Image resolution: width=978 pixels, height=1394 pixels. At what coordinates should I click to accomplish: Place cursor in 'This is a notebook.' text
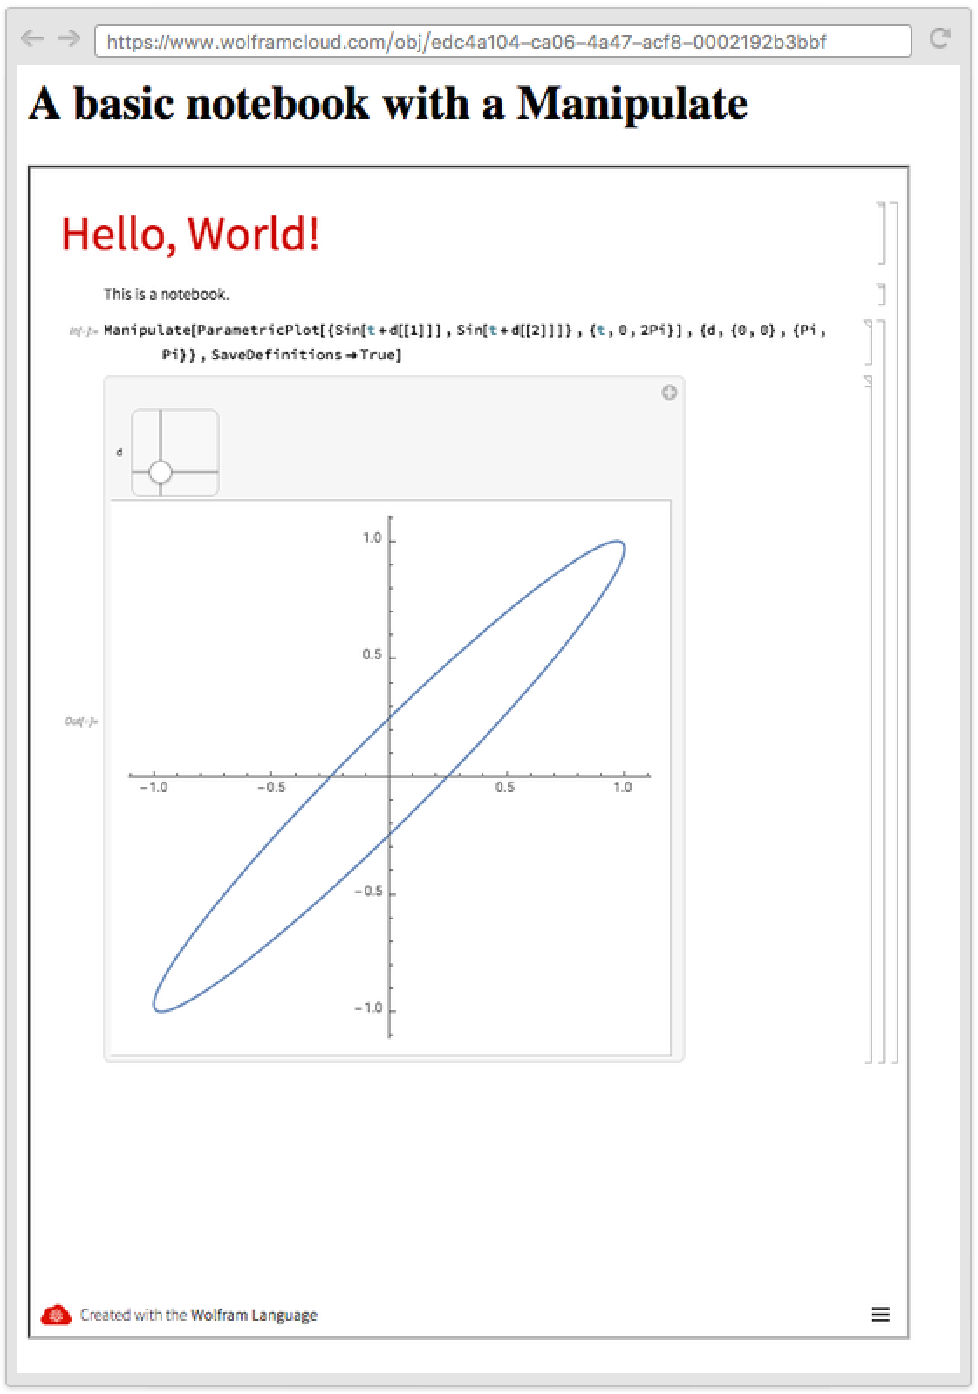pos(166,294)
